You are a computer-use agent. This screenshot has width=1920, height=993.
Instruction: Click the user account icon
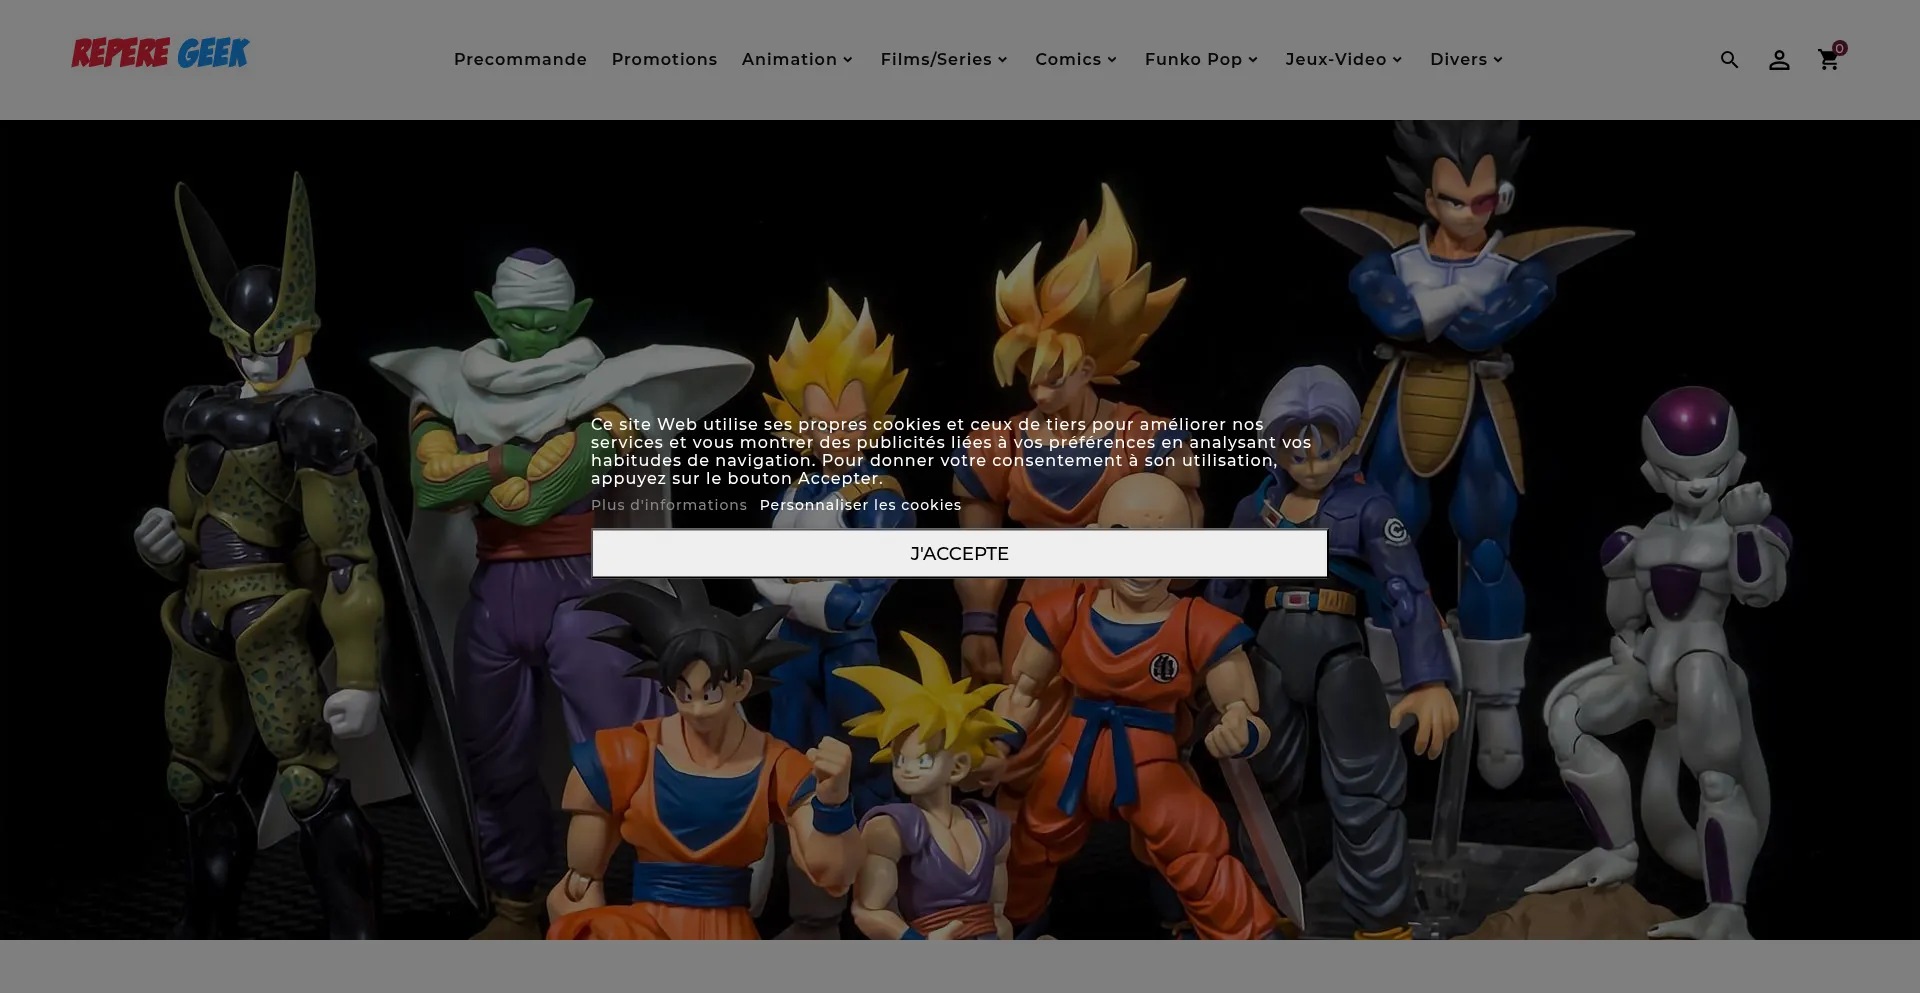pos(1779,60)
